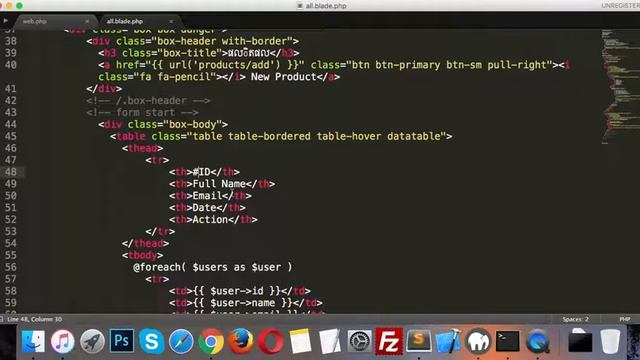Click the New Product link text in code
This screenshot has width=640, height=360.
pyautogui.click(x=284, y=77)
